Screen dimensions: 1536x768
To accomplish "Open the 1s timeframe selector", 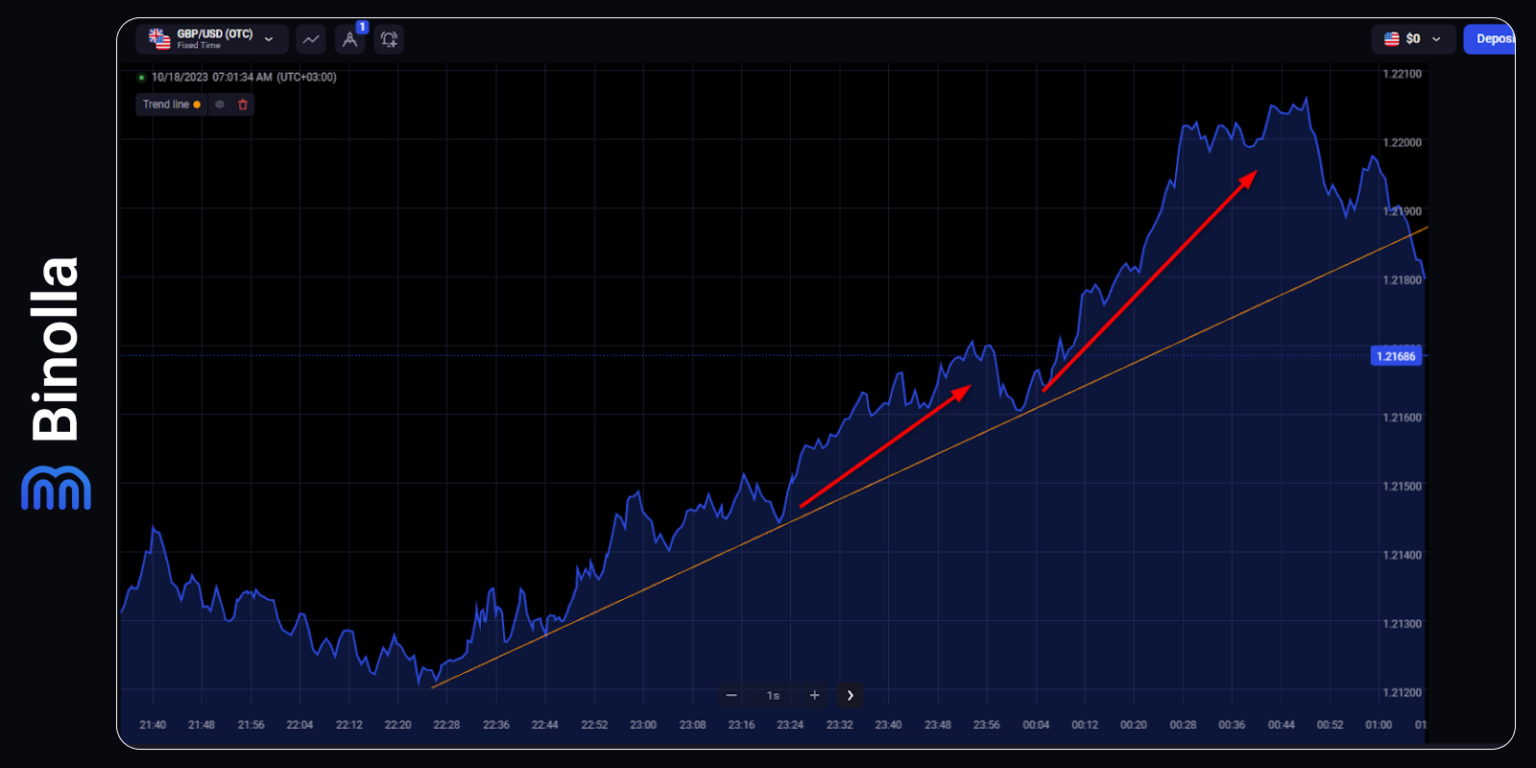I will [x=772, y=695].
